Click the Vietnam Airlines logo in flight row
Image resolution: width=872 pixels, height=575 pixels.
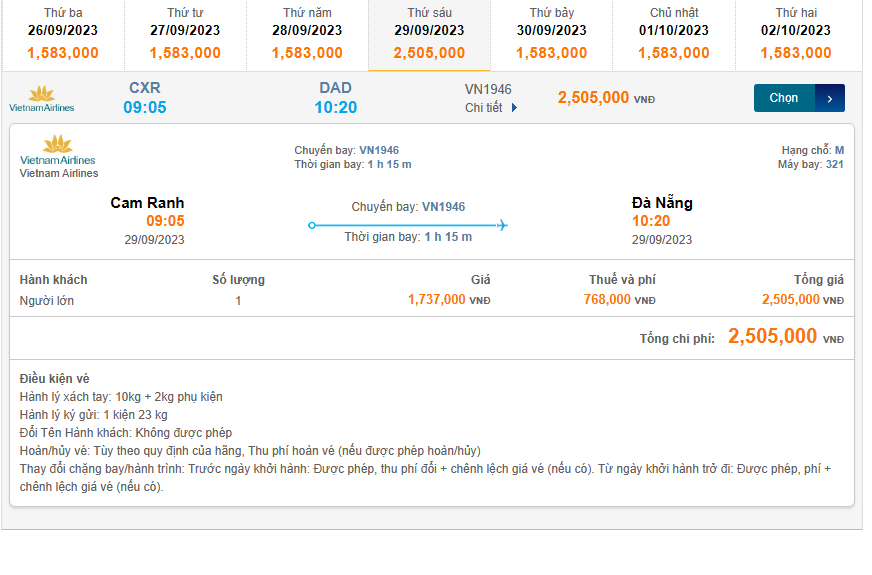point(41,98)
